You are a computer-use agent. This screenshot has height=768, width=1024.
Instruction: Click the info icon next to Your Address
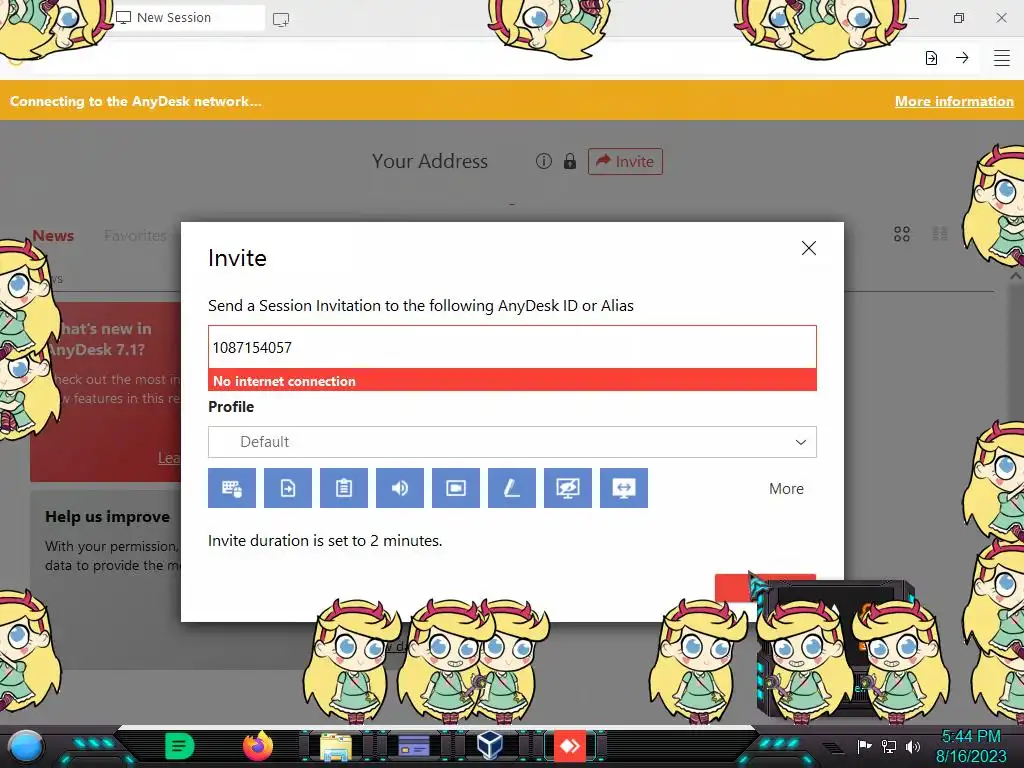tap(543, 161)
